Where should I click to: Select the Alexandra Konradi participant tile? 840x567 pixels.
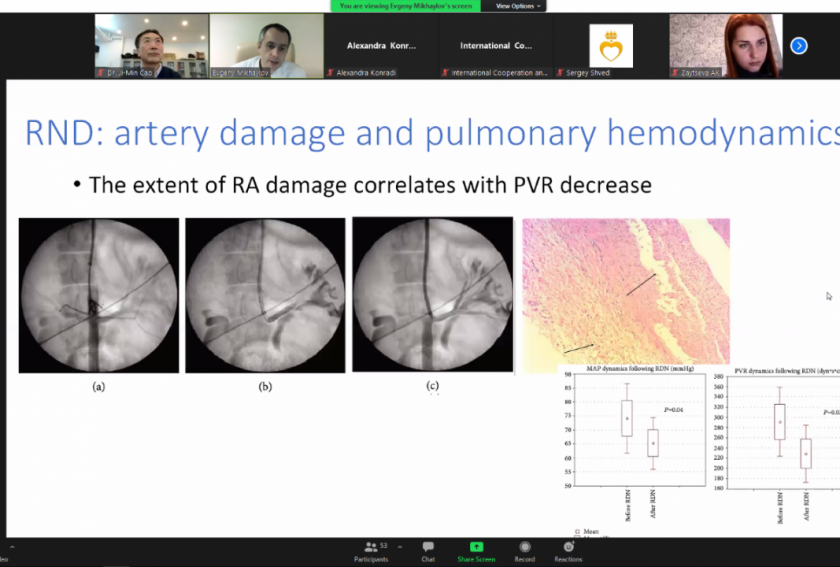(x=381, y=45)
